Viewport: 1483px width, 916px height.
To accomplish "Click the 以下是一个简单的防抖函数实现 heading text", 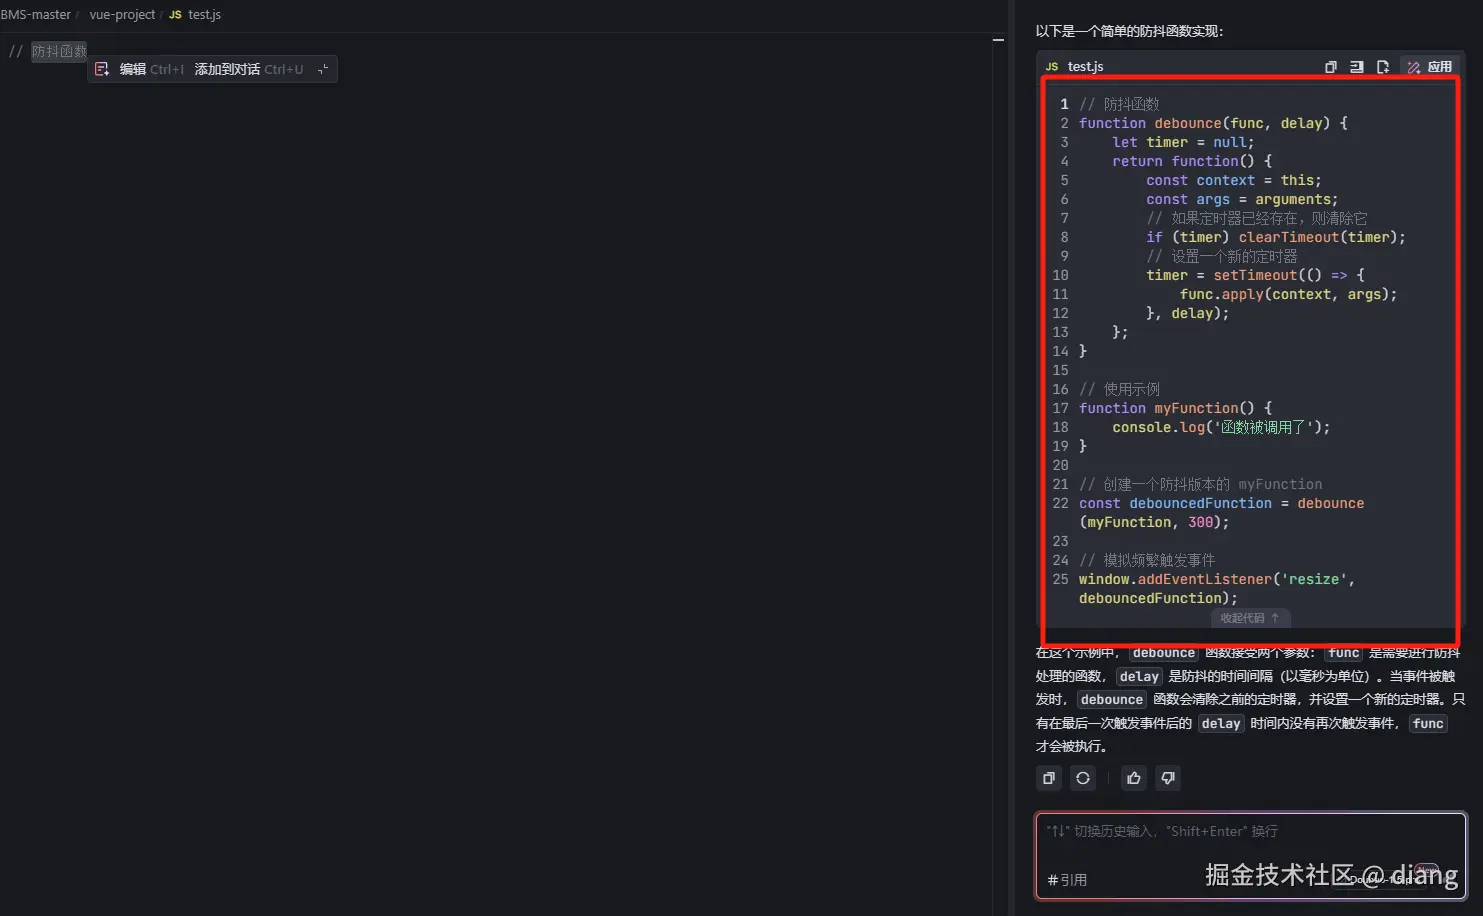I will point(1129,32).
